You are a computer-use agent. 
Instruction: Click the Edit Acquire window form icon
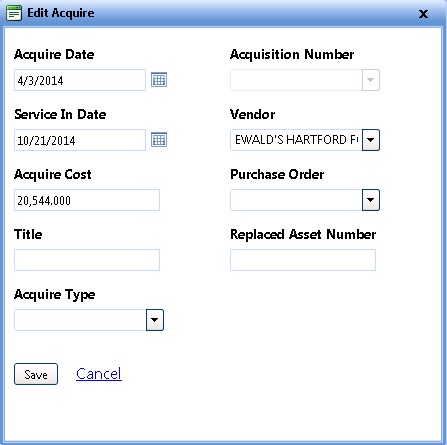(14, 13)
